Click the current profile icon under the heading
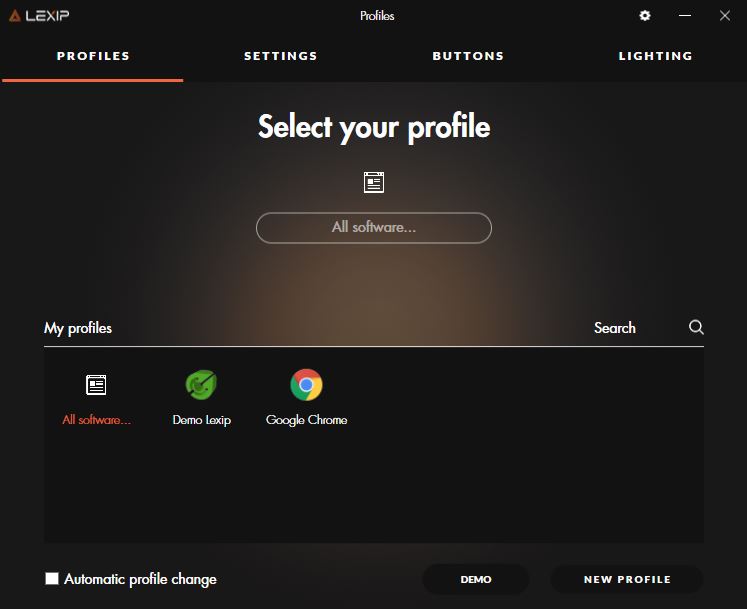The height and width of the screenshot is (609, 747). pos(374,183)
